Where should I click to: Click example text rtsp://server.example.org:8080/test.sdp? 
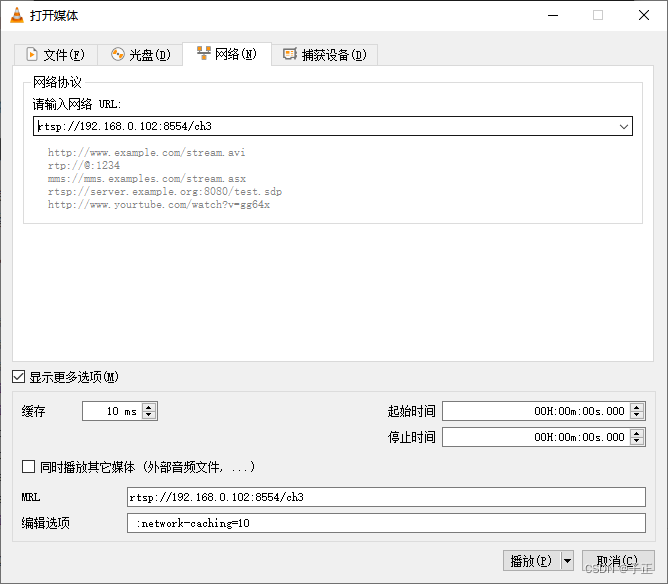164,192
